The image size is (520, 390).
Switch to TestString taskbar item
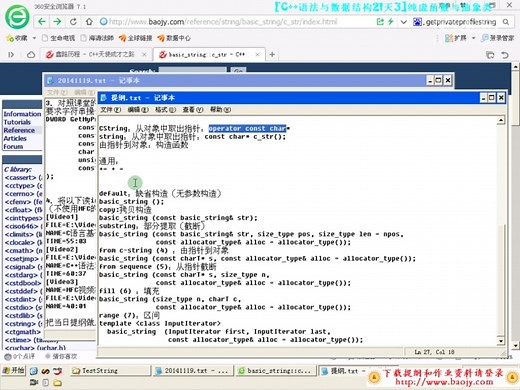click(110, 371)
